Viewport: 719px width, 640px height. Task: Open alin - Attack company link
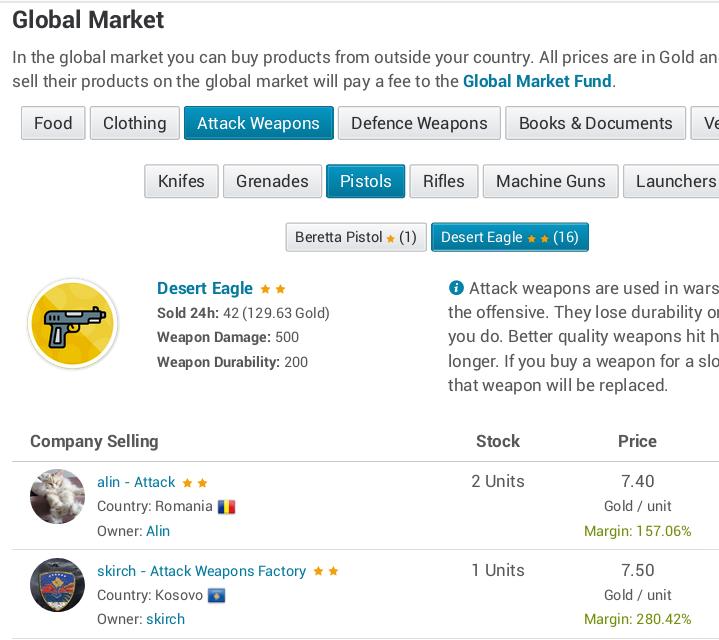pos(136,482)
